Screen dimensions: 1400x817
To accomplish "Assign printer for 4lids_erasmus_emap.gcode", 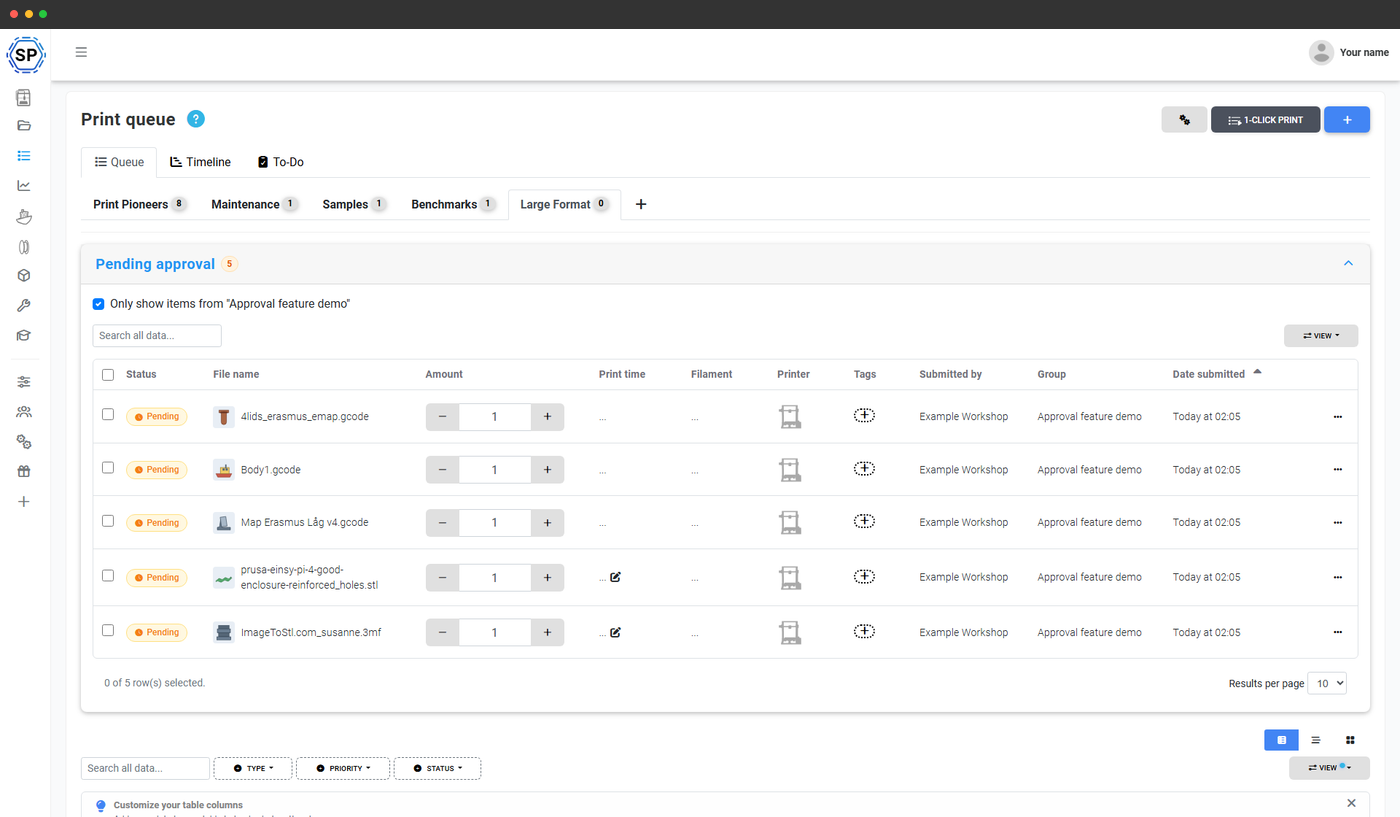I will click(790, 416).
